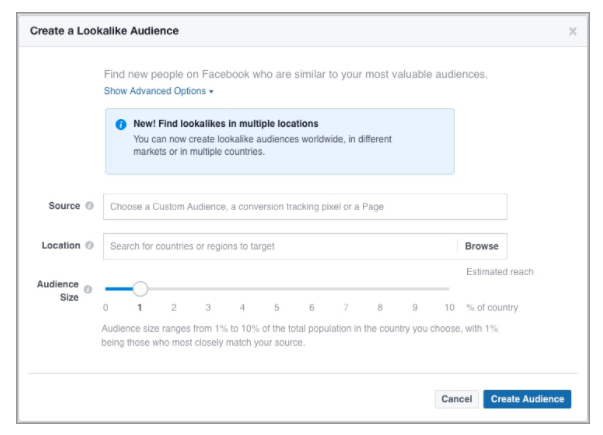Image resolution: width=603 pixels, height=435 pixels.
Task: Open the Browse locations button
Action: 482,246
